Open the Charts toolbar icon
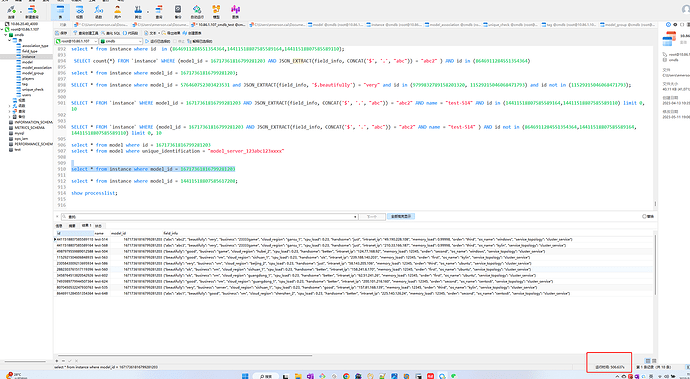This screenshot has width=690, height=379. [235, 11]
